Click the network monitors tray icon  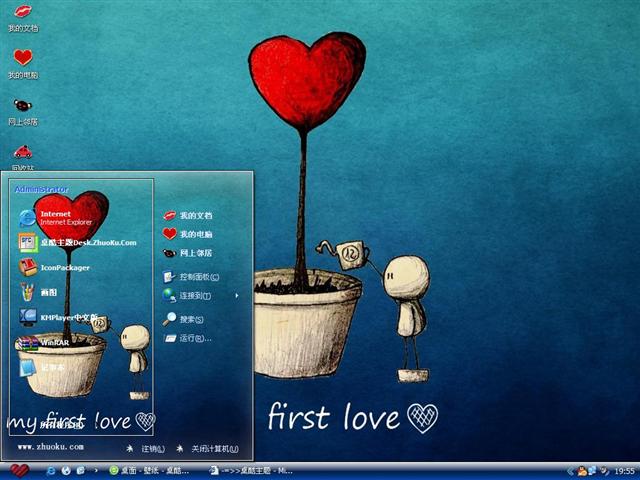[592, 471]
